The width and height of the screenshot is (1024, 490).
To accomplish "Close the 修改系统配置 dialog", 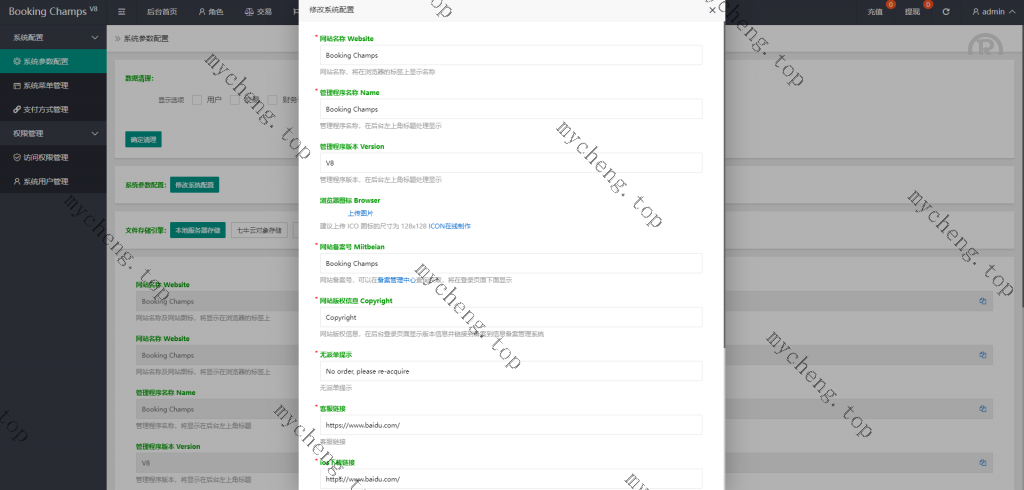I will (x=712, y=10).
